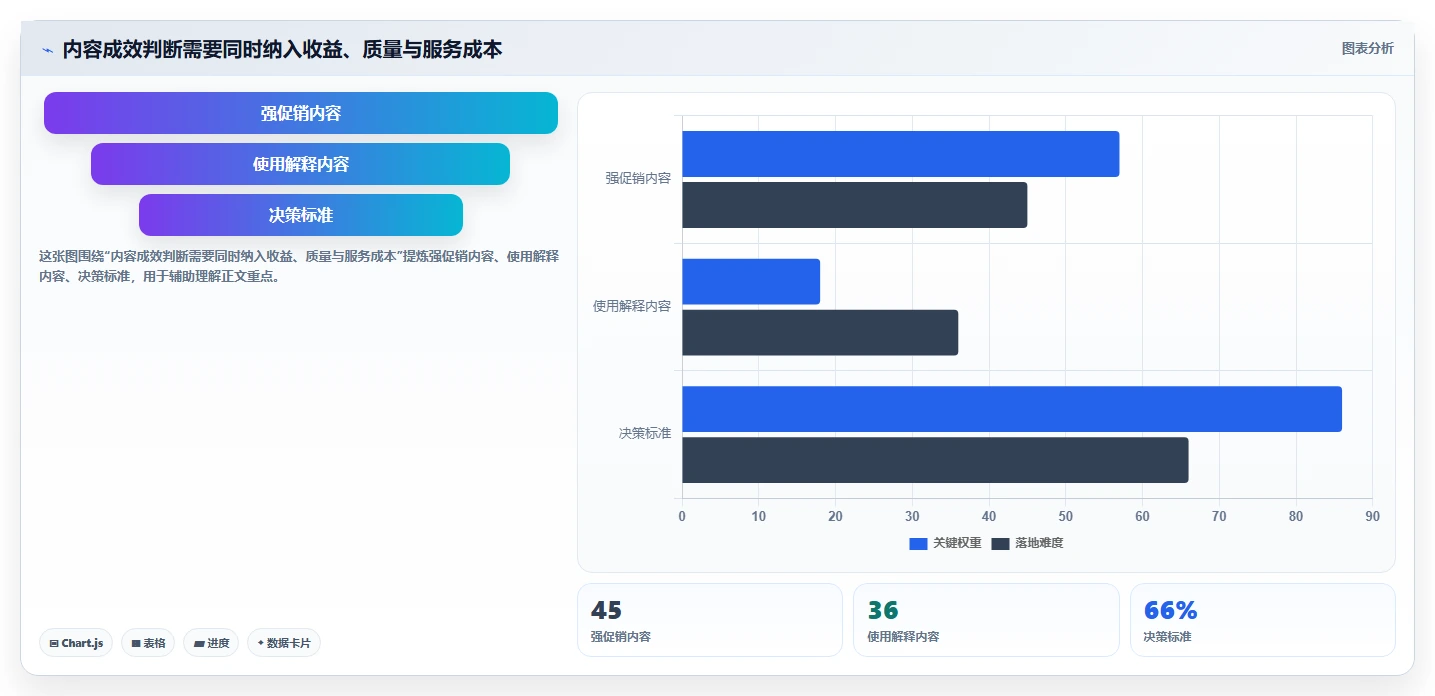Toggle the 落地难度 legend item
The image size is (1435, 696).
coord(1027,543)
